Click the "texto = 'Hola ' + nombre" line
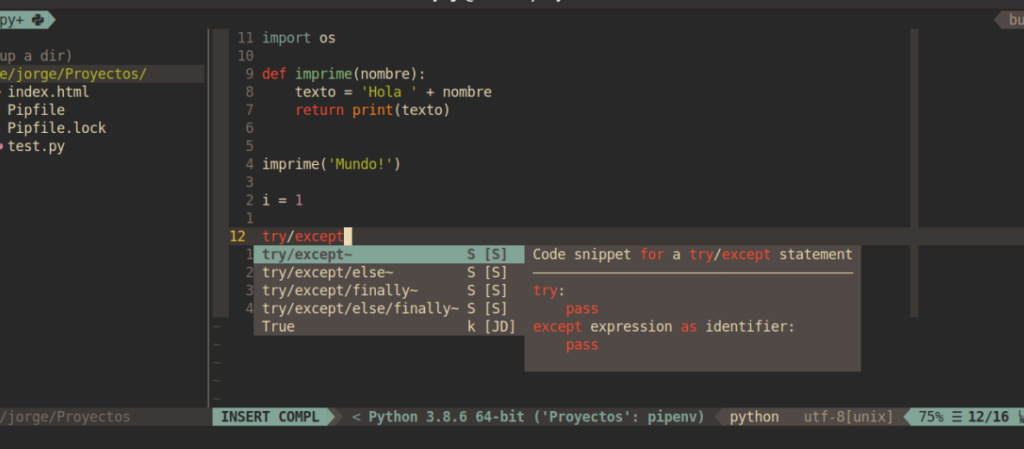Image resolution: width=1024 pixels, height=449 pixels. (x=393, y=92)
